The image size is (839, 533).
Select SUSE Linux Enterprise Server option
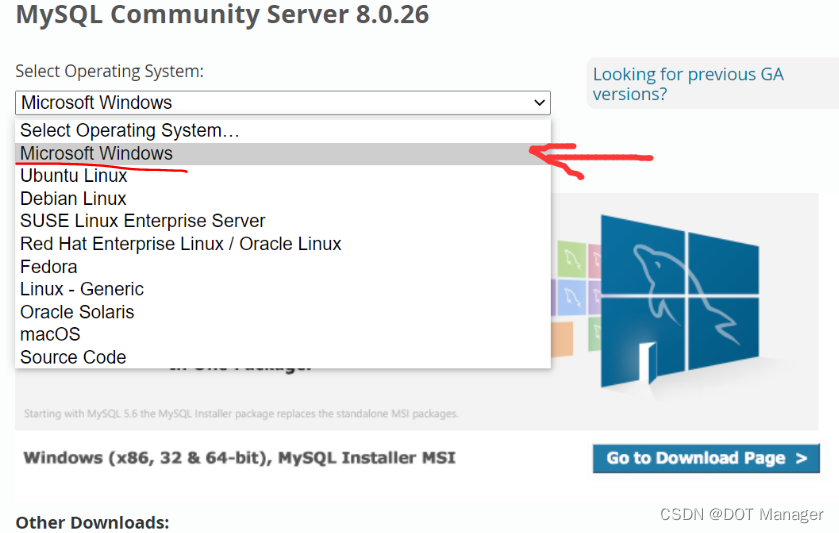point(283,221)
